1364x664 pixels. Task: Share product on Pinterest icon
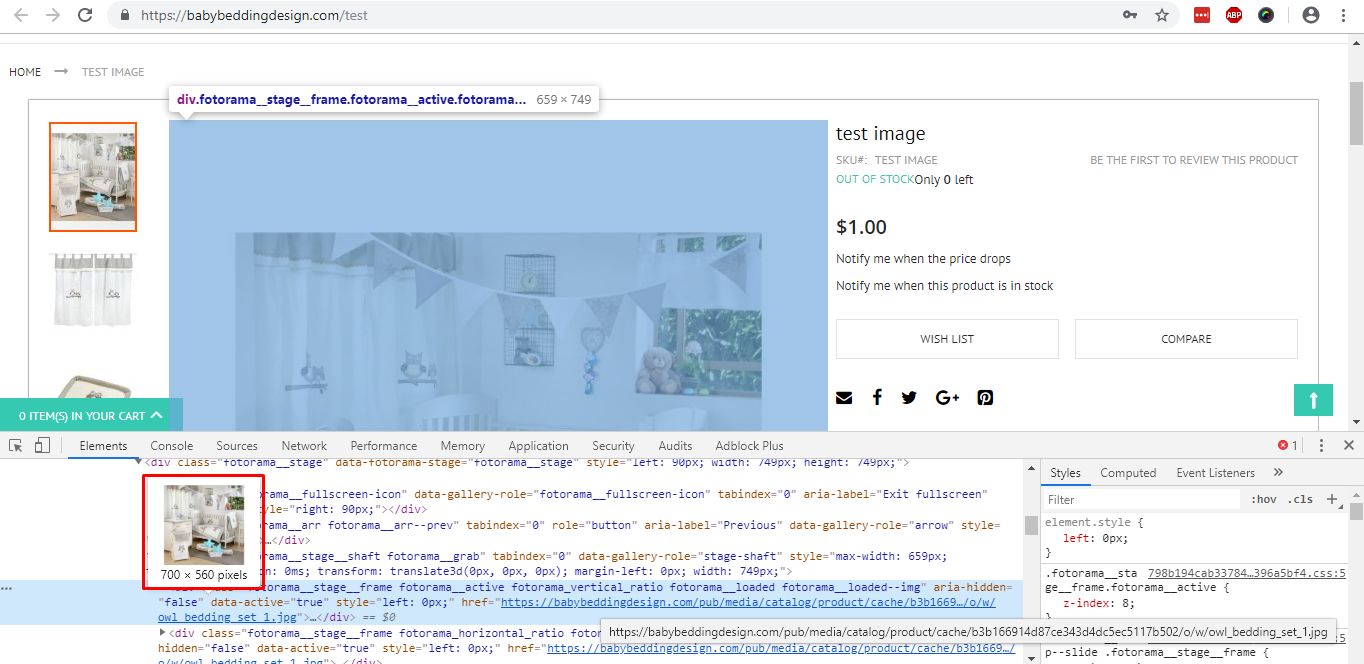985,398
